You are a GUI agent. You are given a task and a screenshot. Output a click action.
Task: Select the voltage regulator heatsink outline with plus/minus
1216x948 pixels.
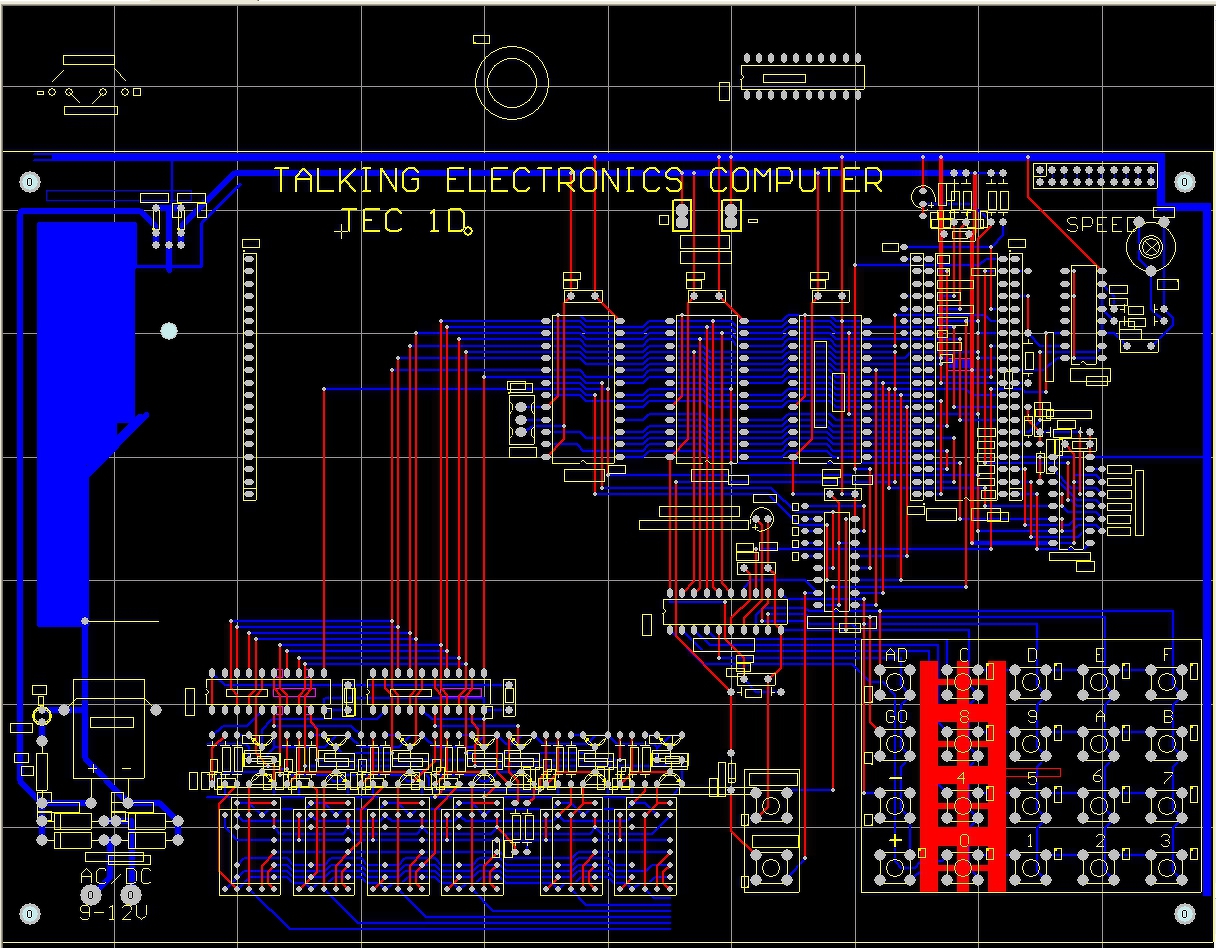[109, 730]
